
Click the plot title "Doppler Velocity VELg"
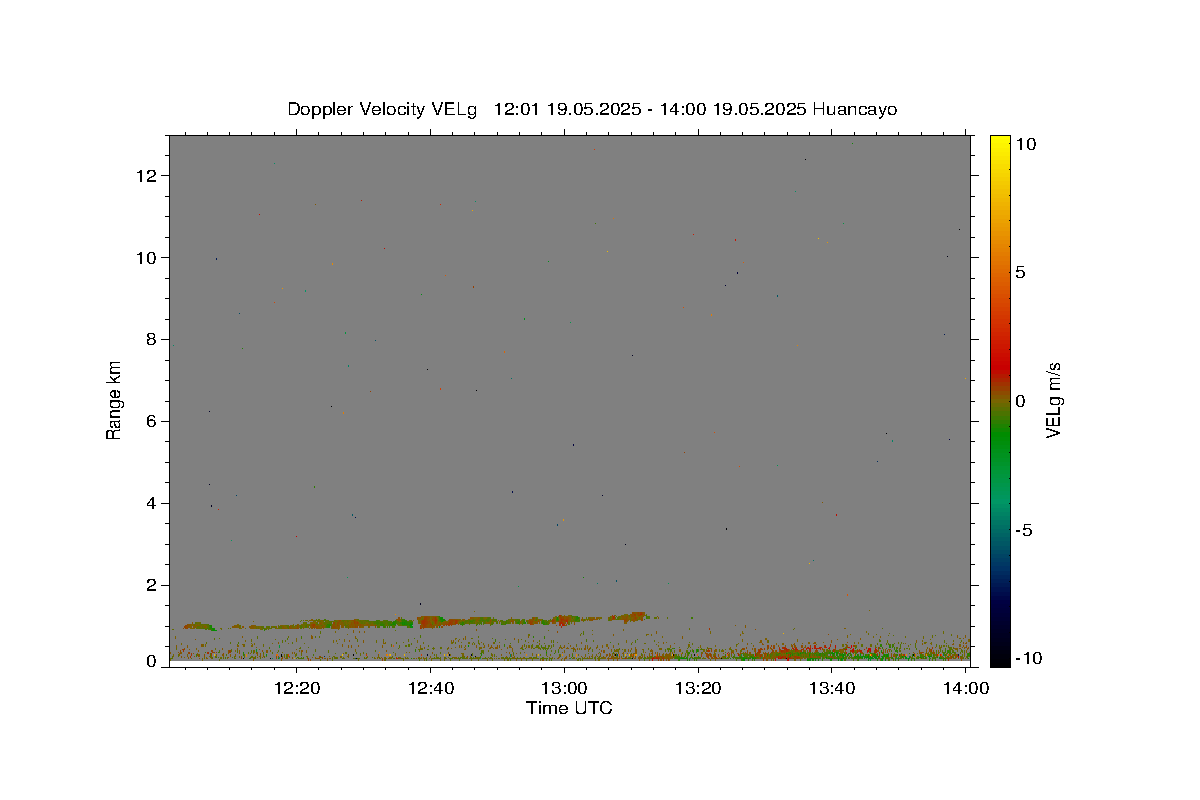pyautogui.click(x=383, y=109)
